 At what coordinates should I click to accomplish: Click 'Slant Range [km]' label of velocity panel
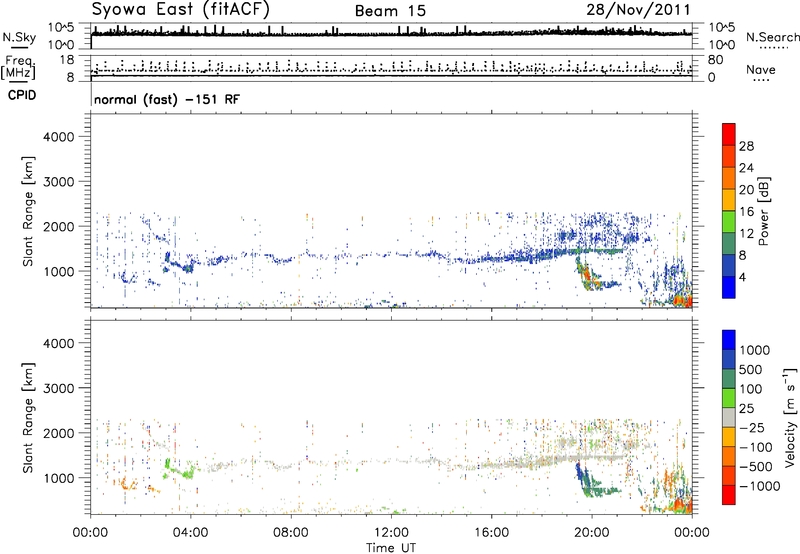pos(28,418)
